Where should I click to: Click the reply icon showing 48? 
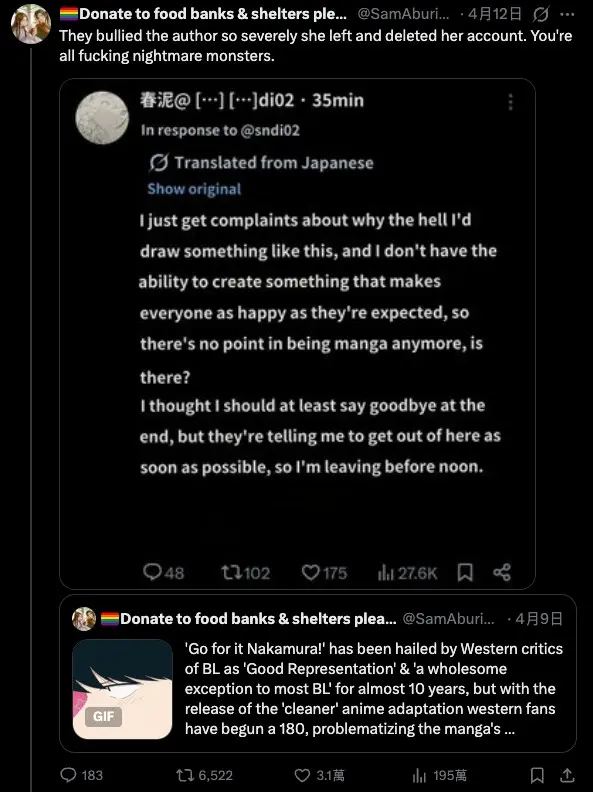[x=152, y=572]
